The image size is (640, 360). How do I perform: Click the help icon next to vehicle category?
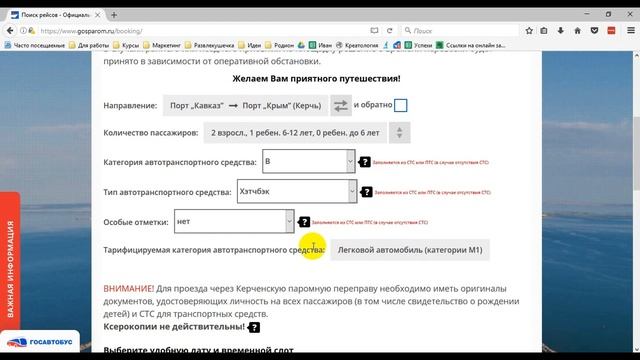pyautogui.click(x=364, y=162)
